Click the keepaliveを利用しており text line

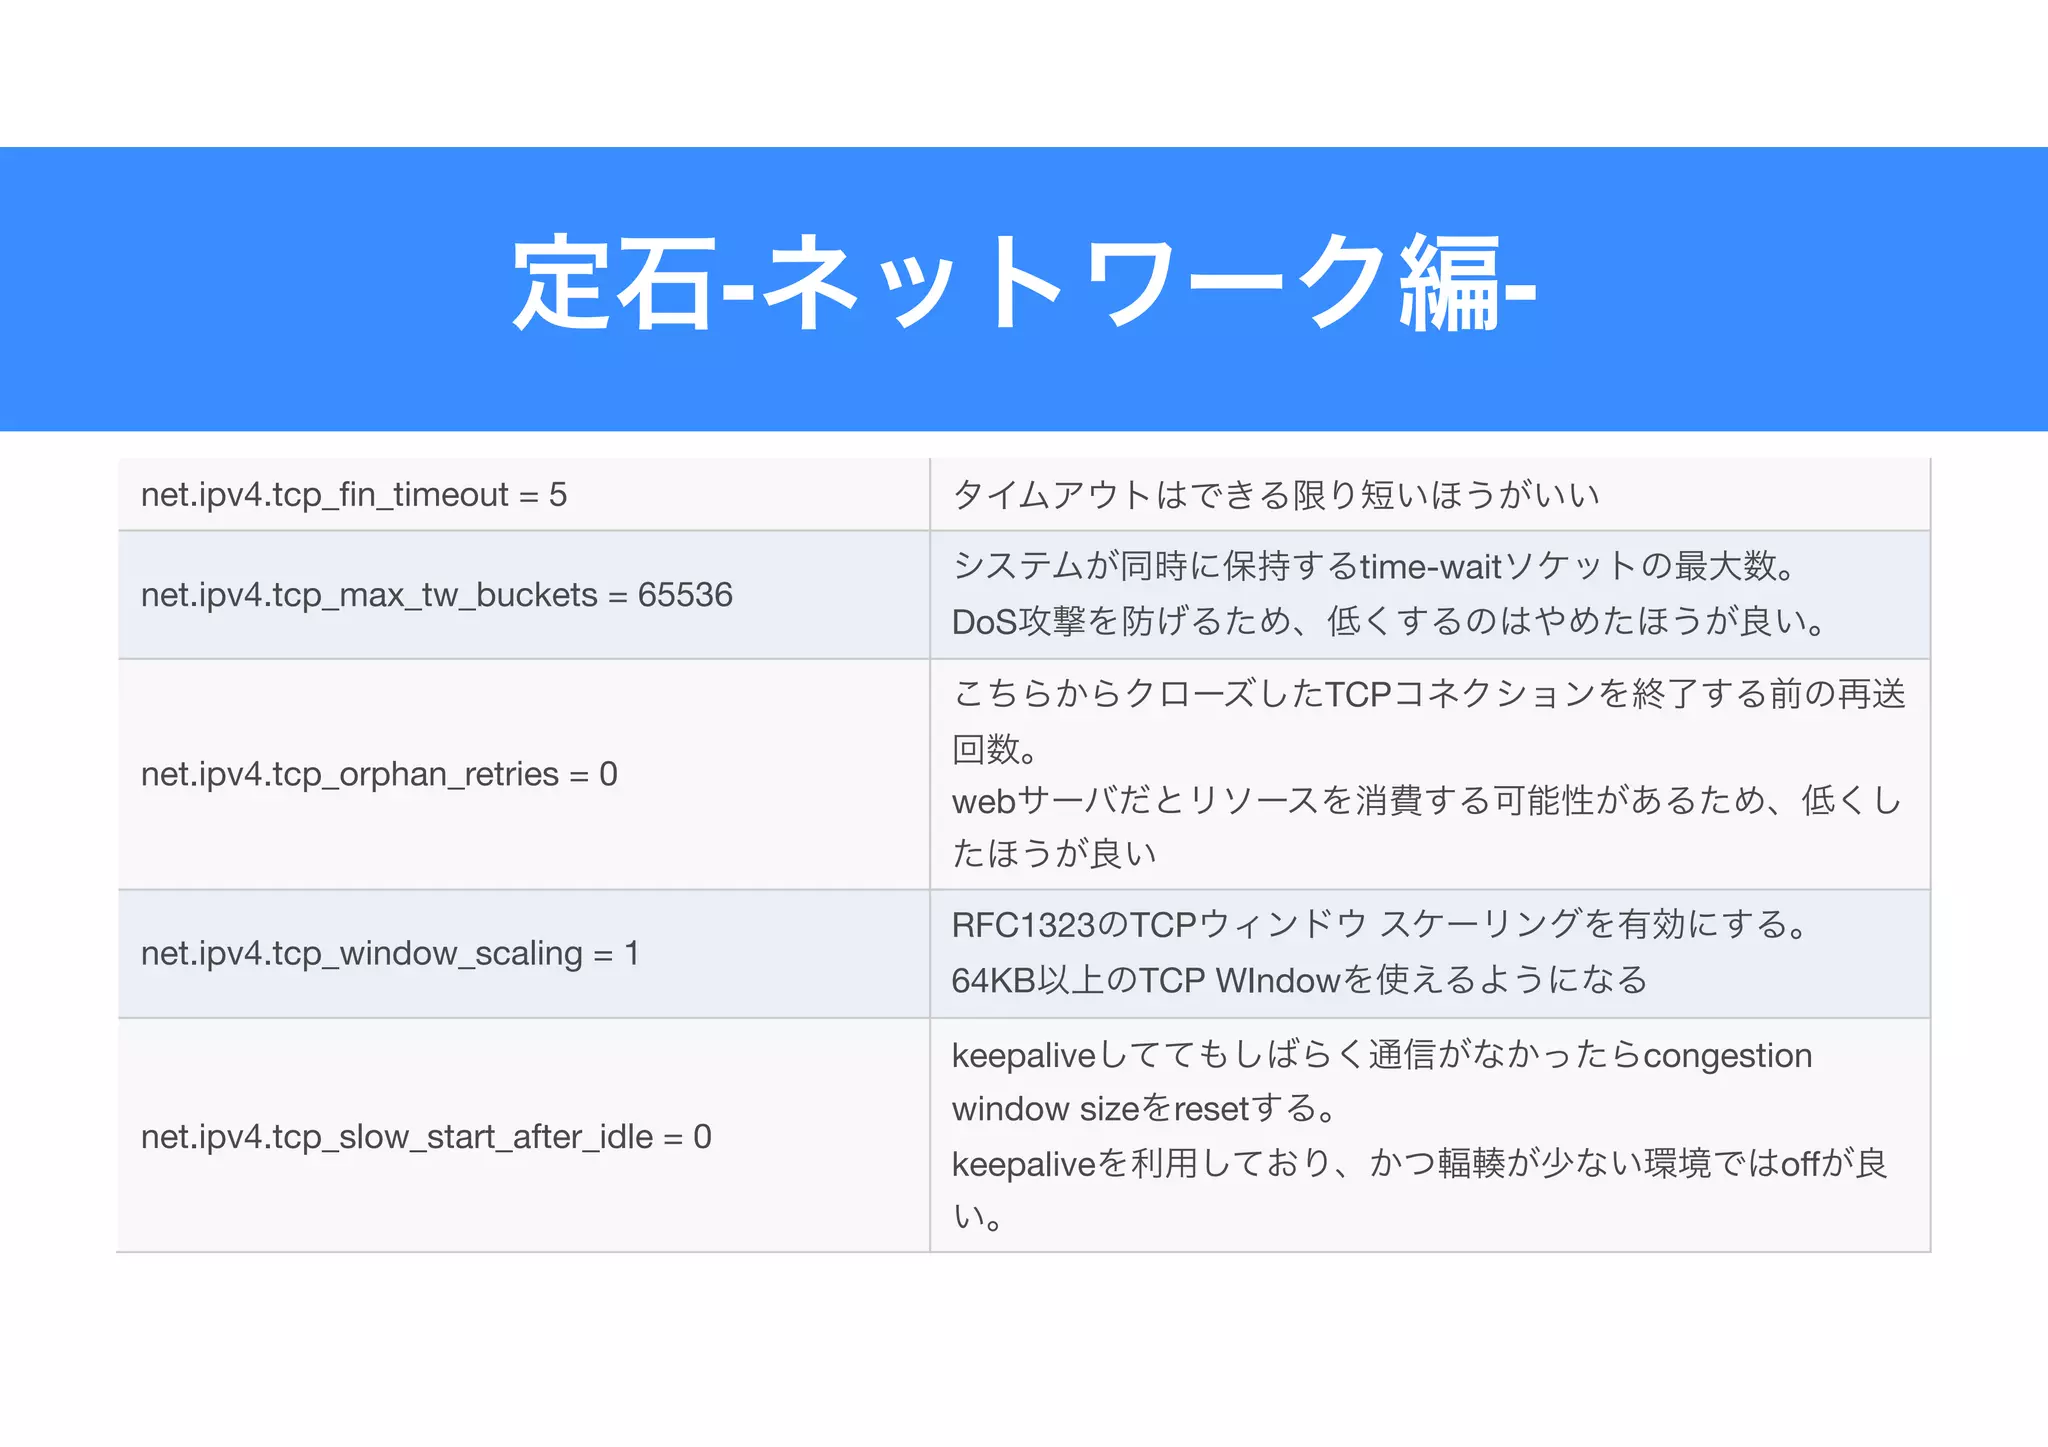tap(1418, 1162)
